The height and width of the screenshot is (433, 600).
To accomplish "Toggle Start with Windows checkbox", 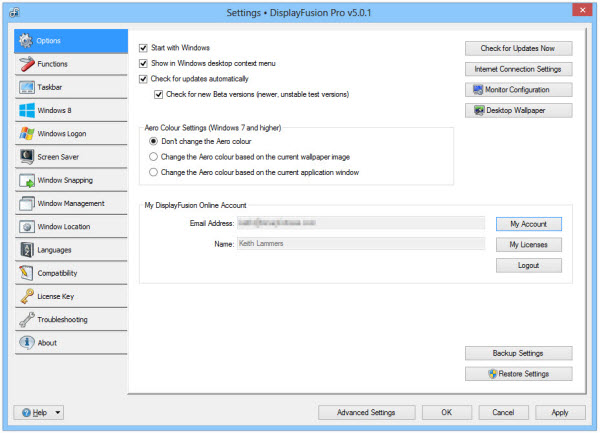I will [x=143, y=48].
